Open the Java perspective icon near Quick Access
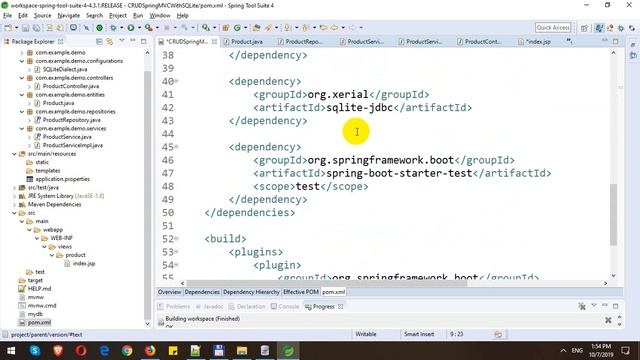Viewport: 640px width, 360px height. coord(599,28)
